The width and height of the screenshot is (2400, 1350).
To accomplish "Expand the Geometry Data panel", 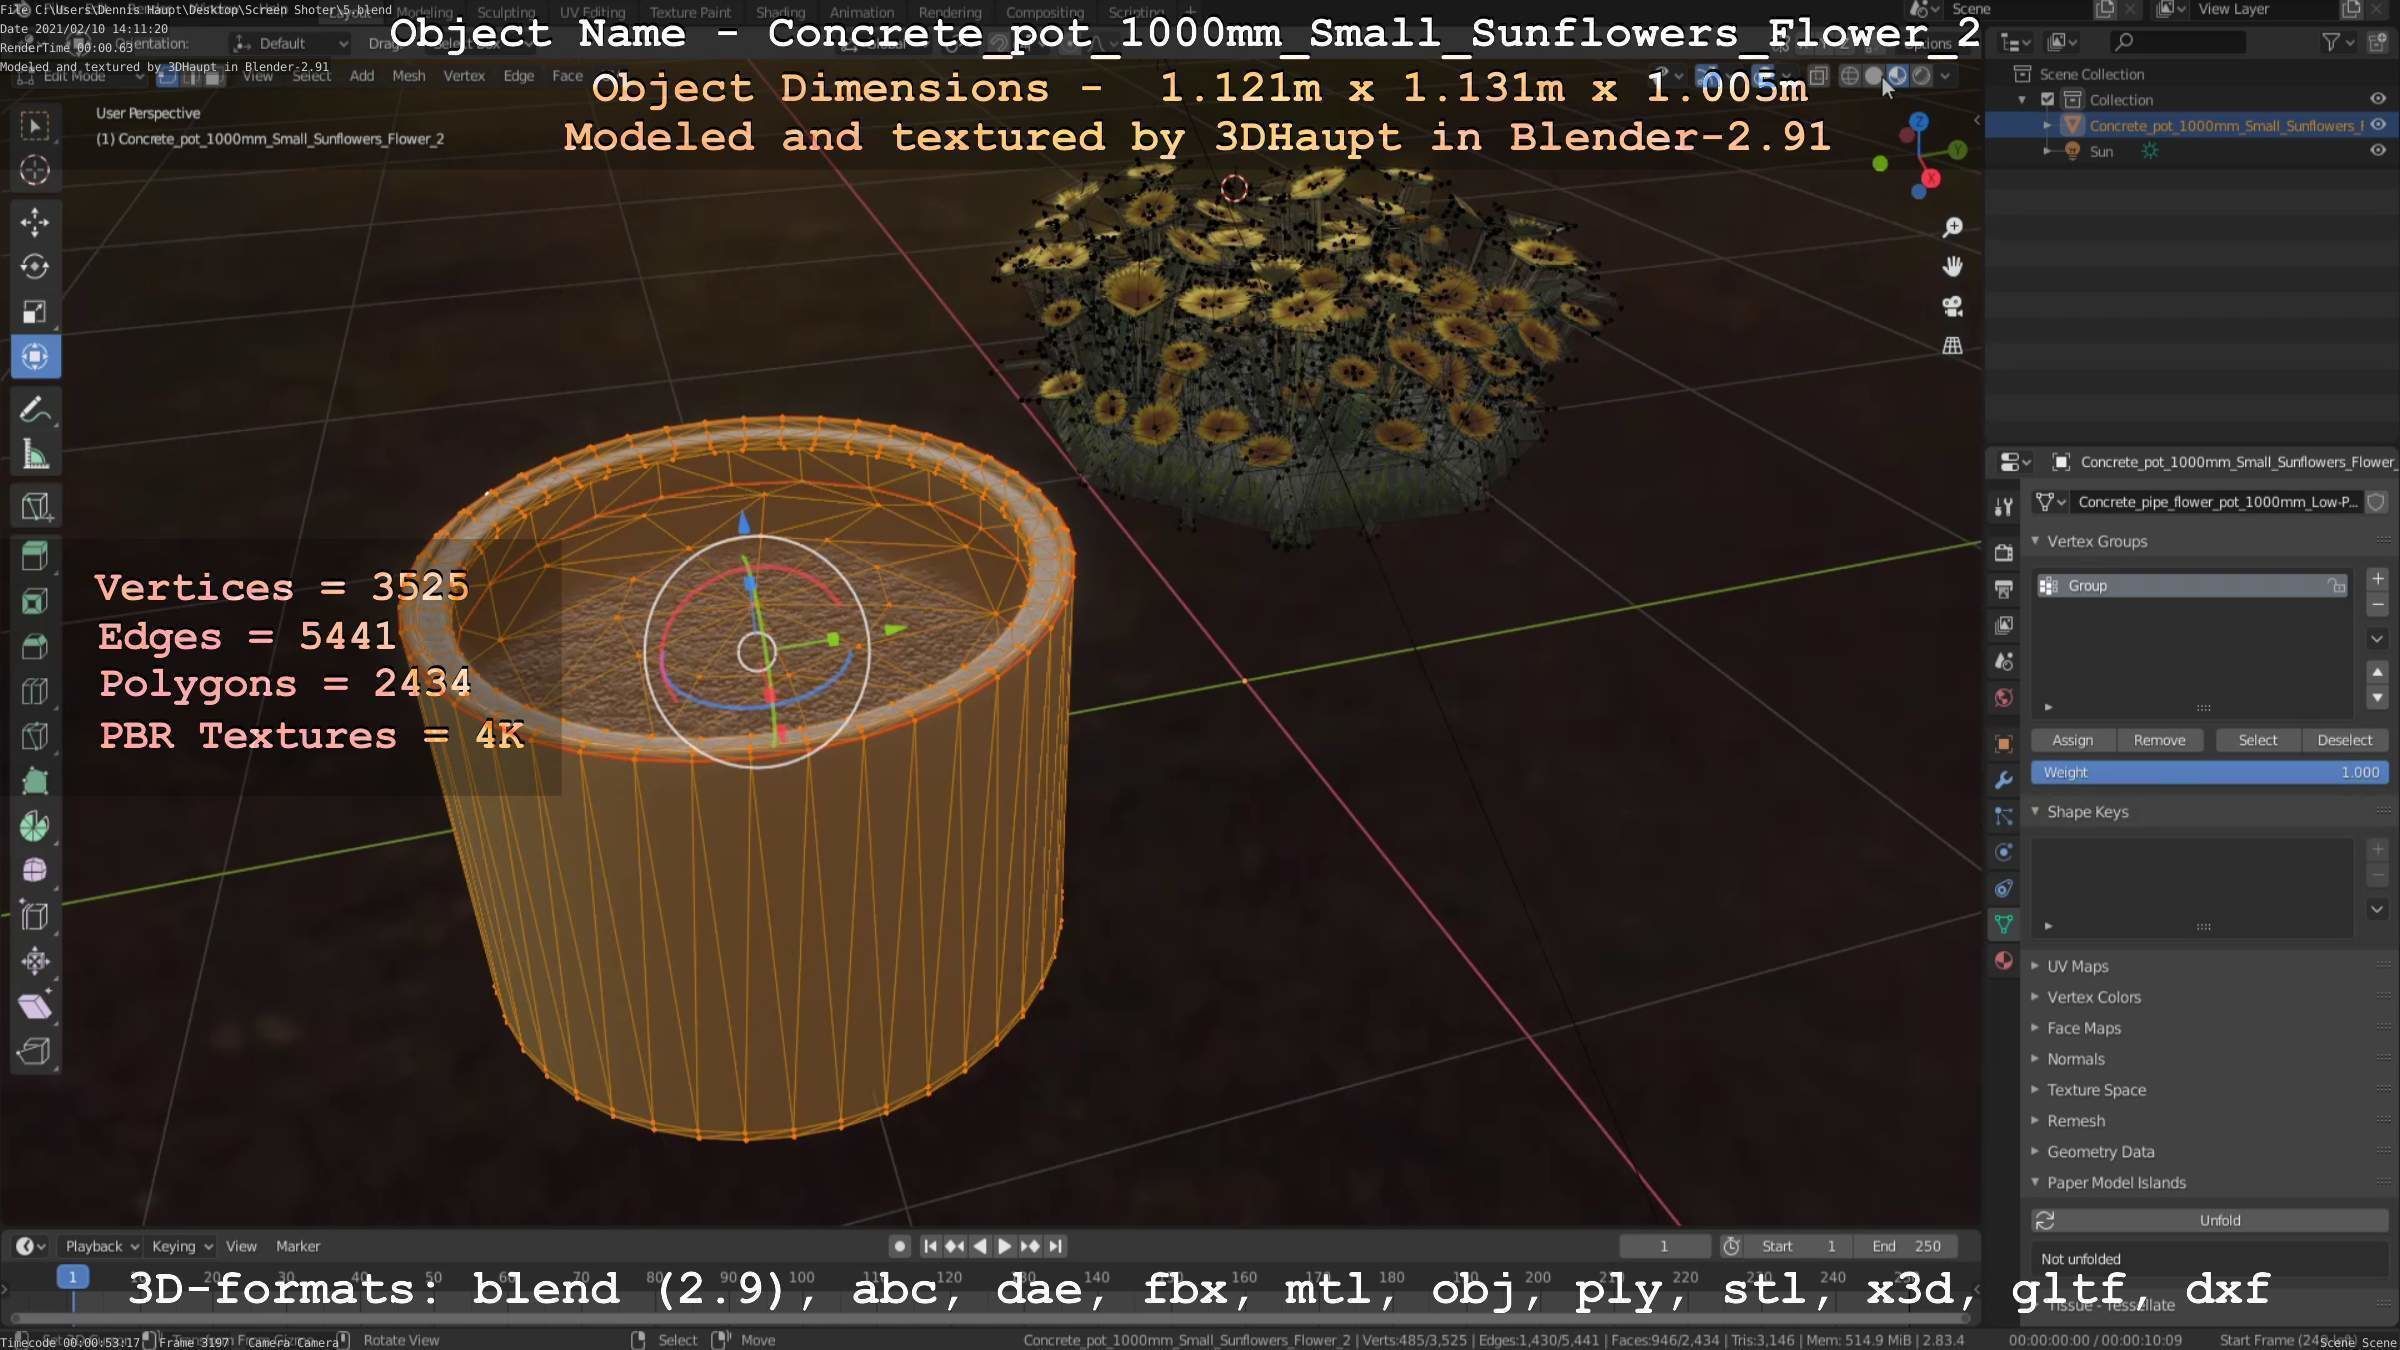I will [x=2036, y=1151].
